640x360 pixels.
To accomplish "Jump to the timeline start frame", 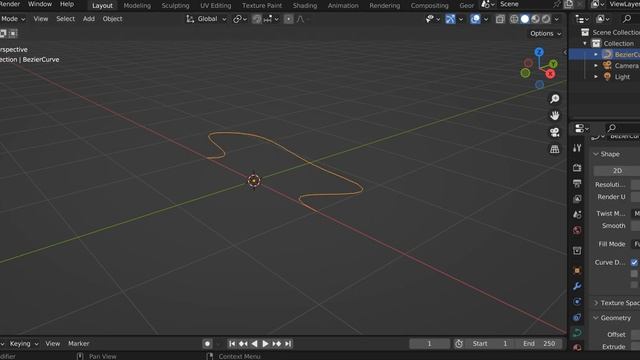I will pos(232,344).
